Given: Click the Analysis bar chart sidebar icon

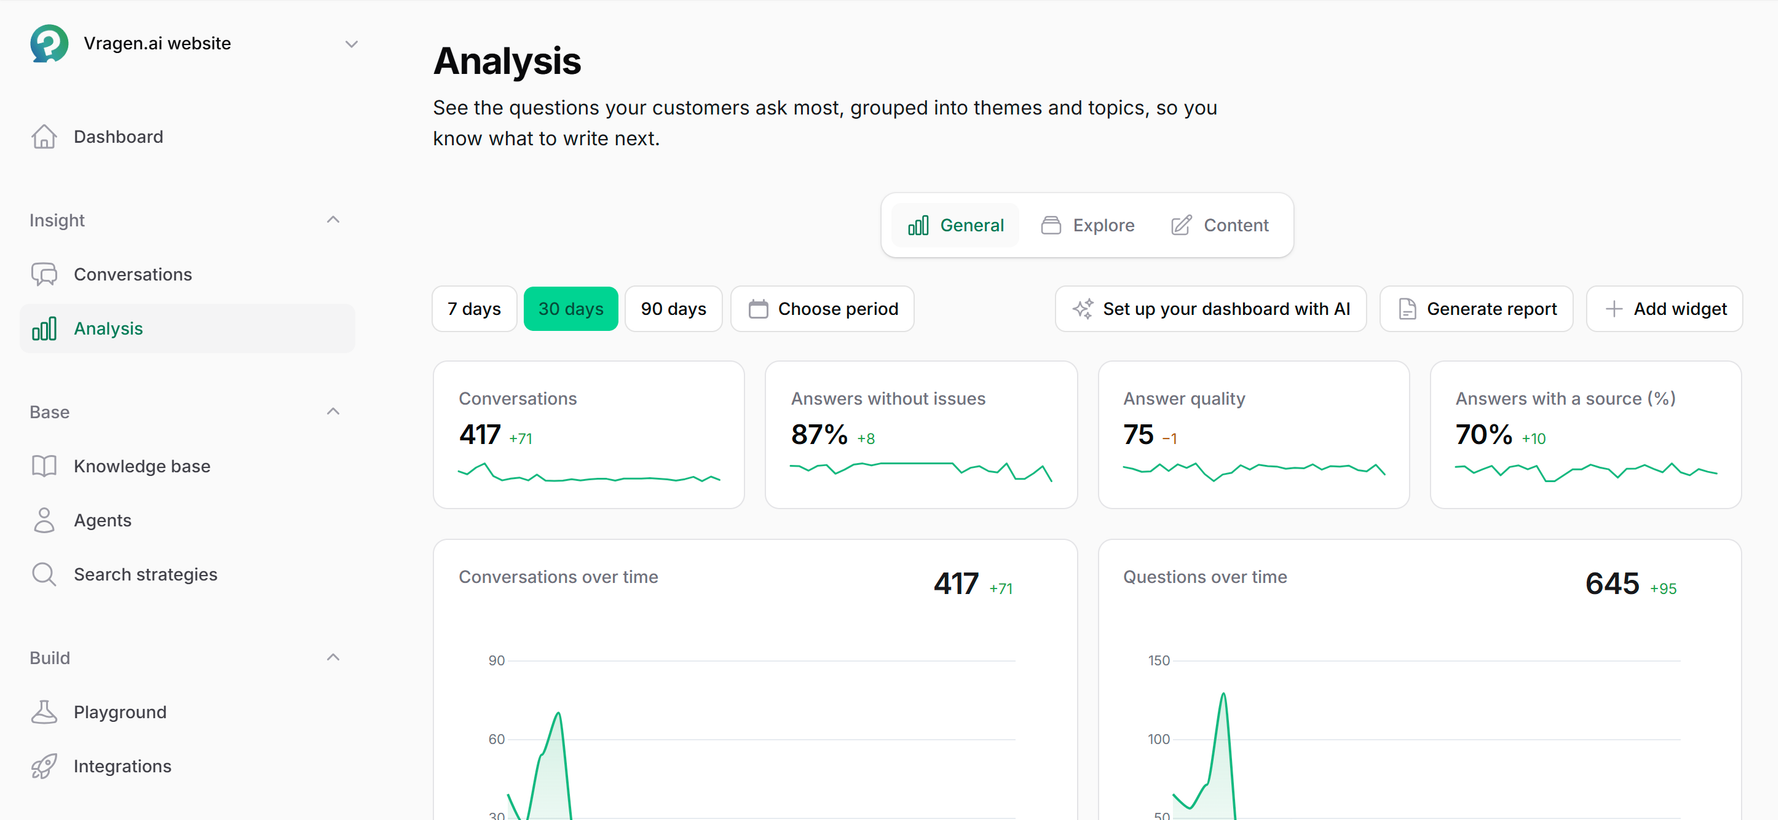Looking at the screenshot, I should pyautogui.click(x=44, y=328).
